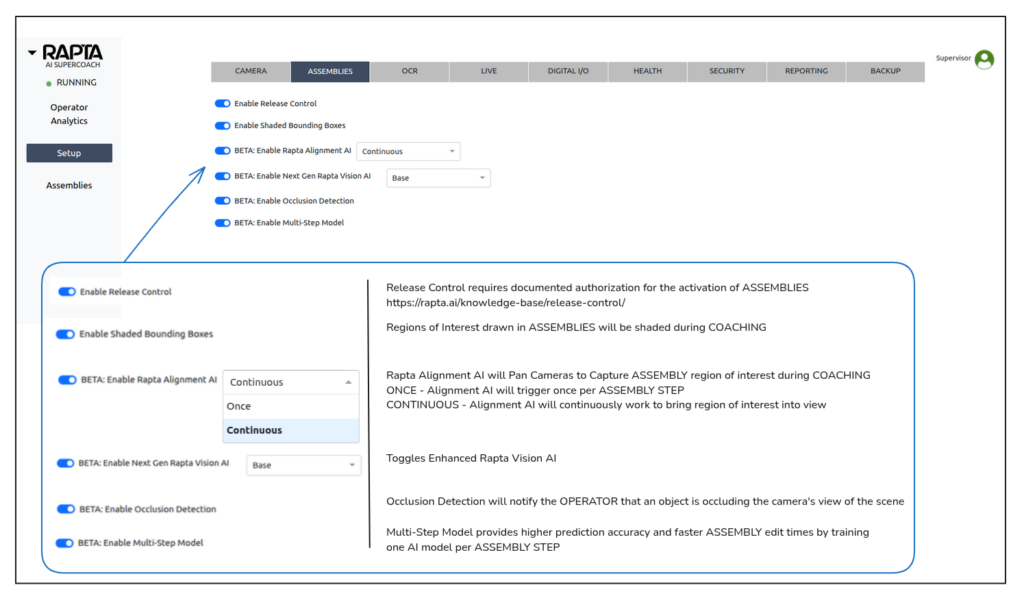Choose the bold Continuous option in the dropdown list

(x=291, y=430)
